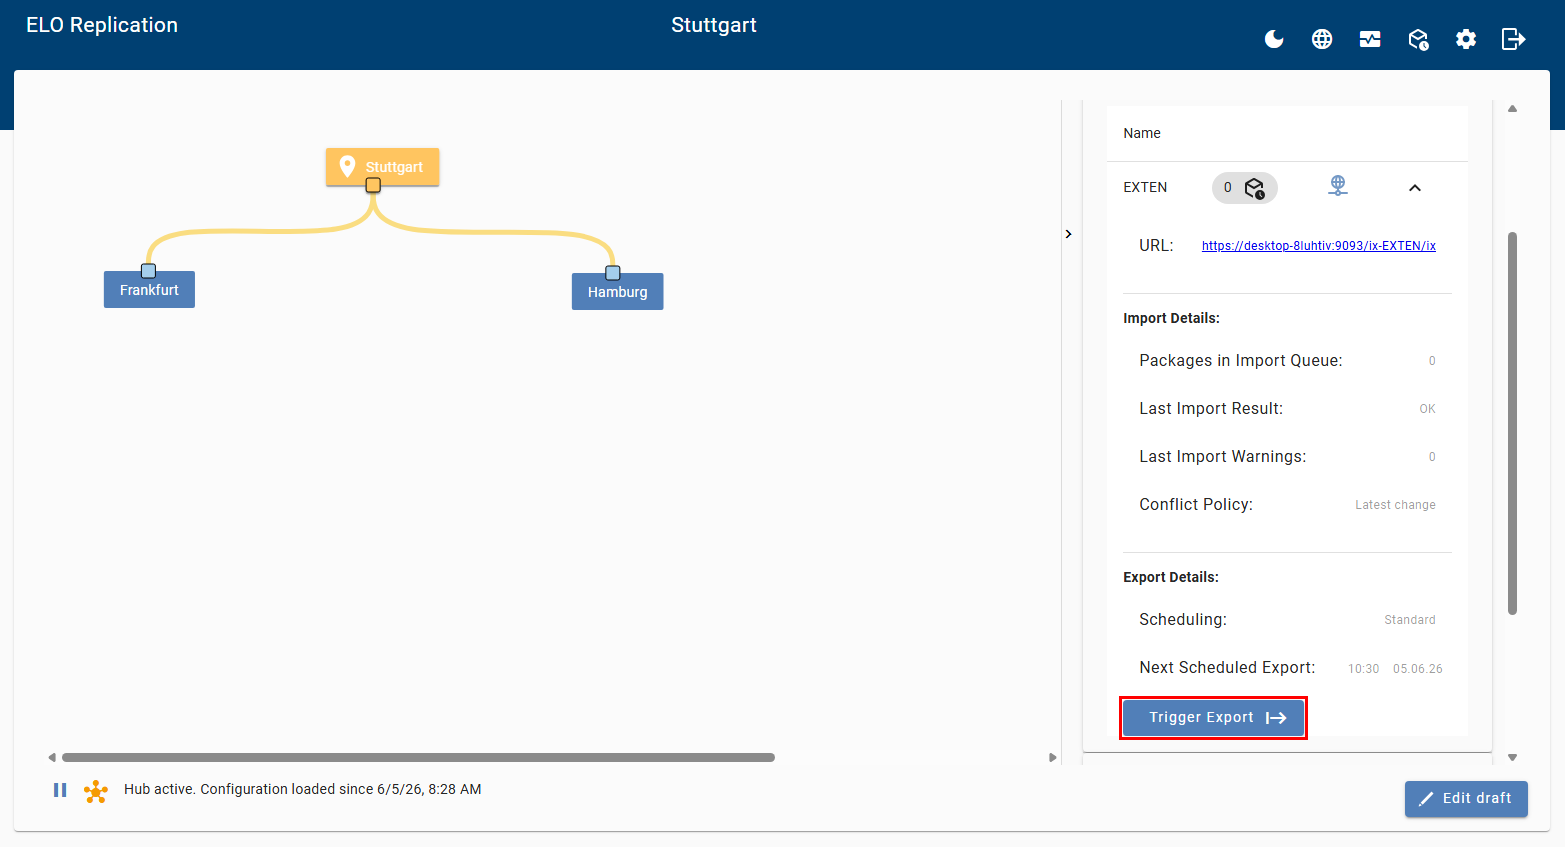Click the 'Latest change' value

(x=1396, y=505)
